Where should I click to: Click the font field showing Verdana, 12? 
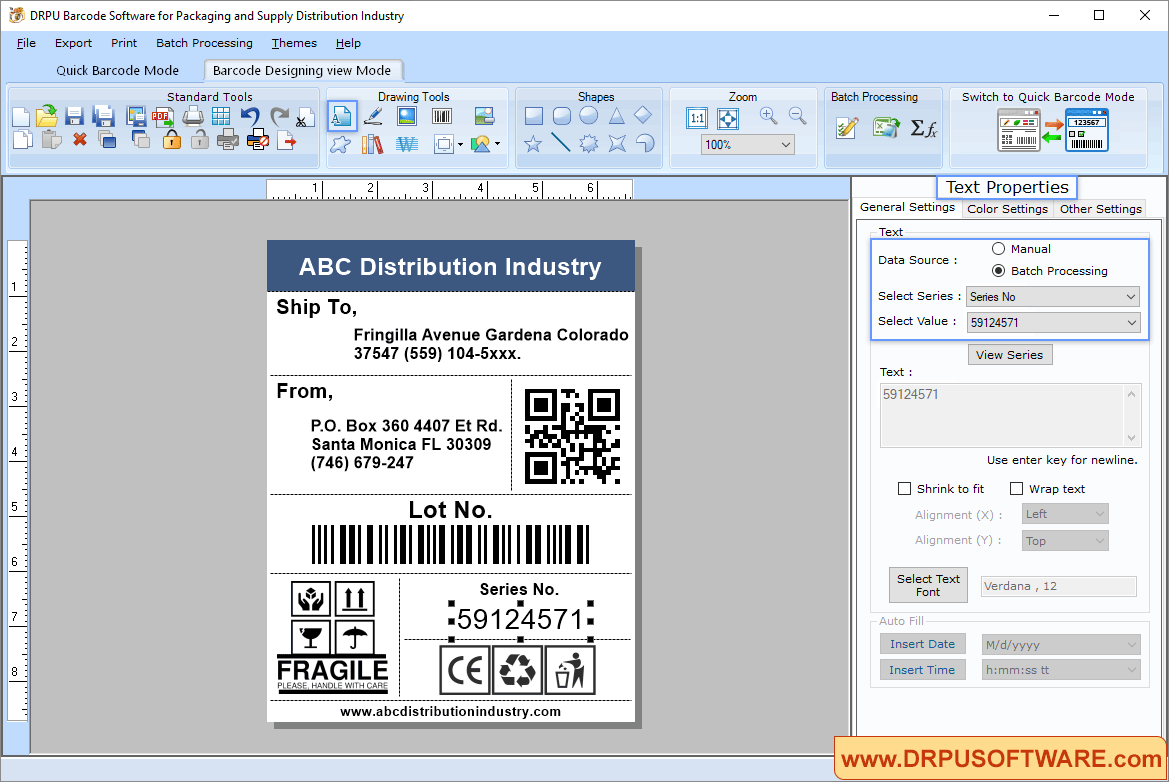coord(1059,586)
